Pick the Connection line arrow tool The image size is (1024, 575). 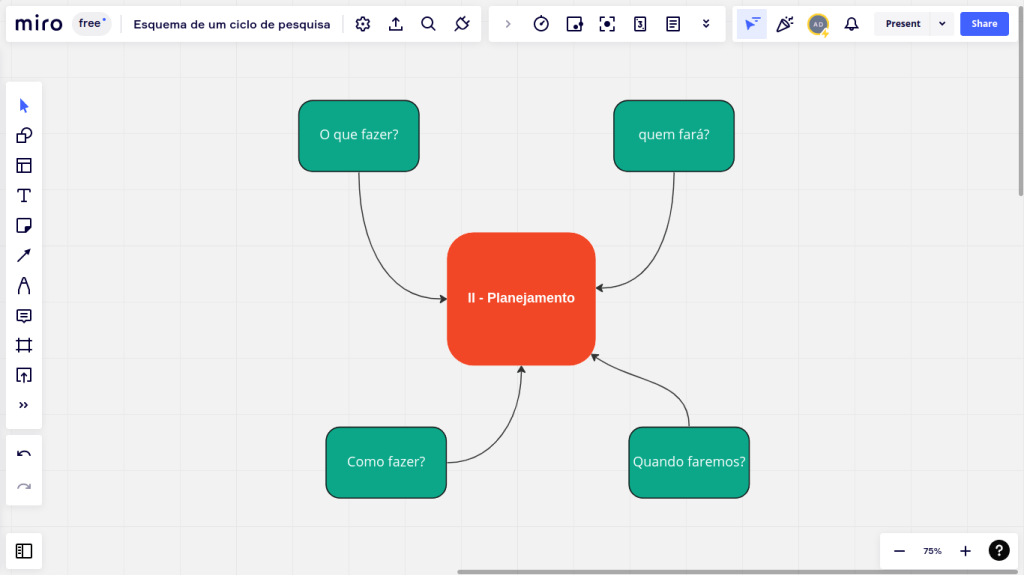[x=24, y=256]
